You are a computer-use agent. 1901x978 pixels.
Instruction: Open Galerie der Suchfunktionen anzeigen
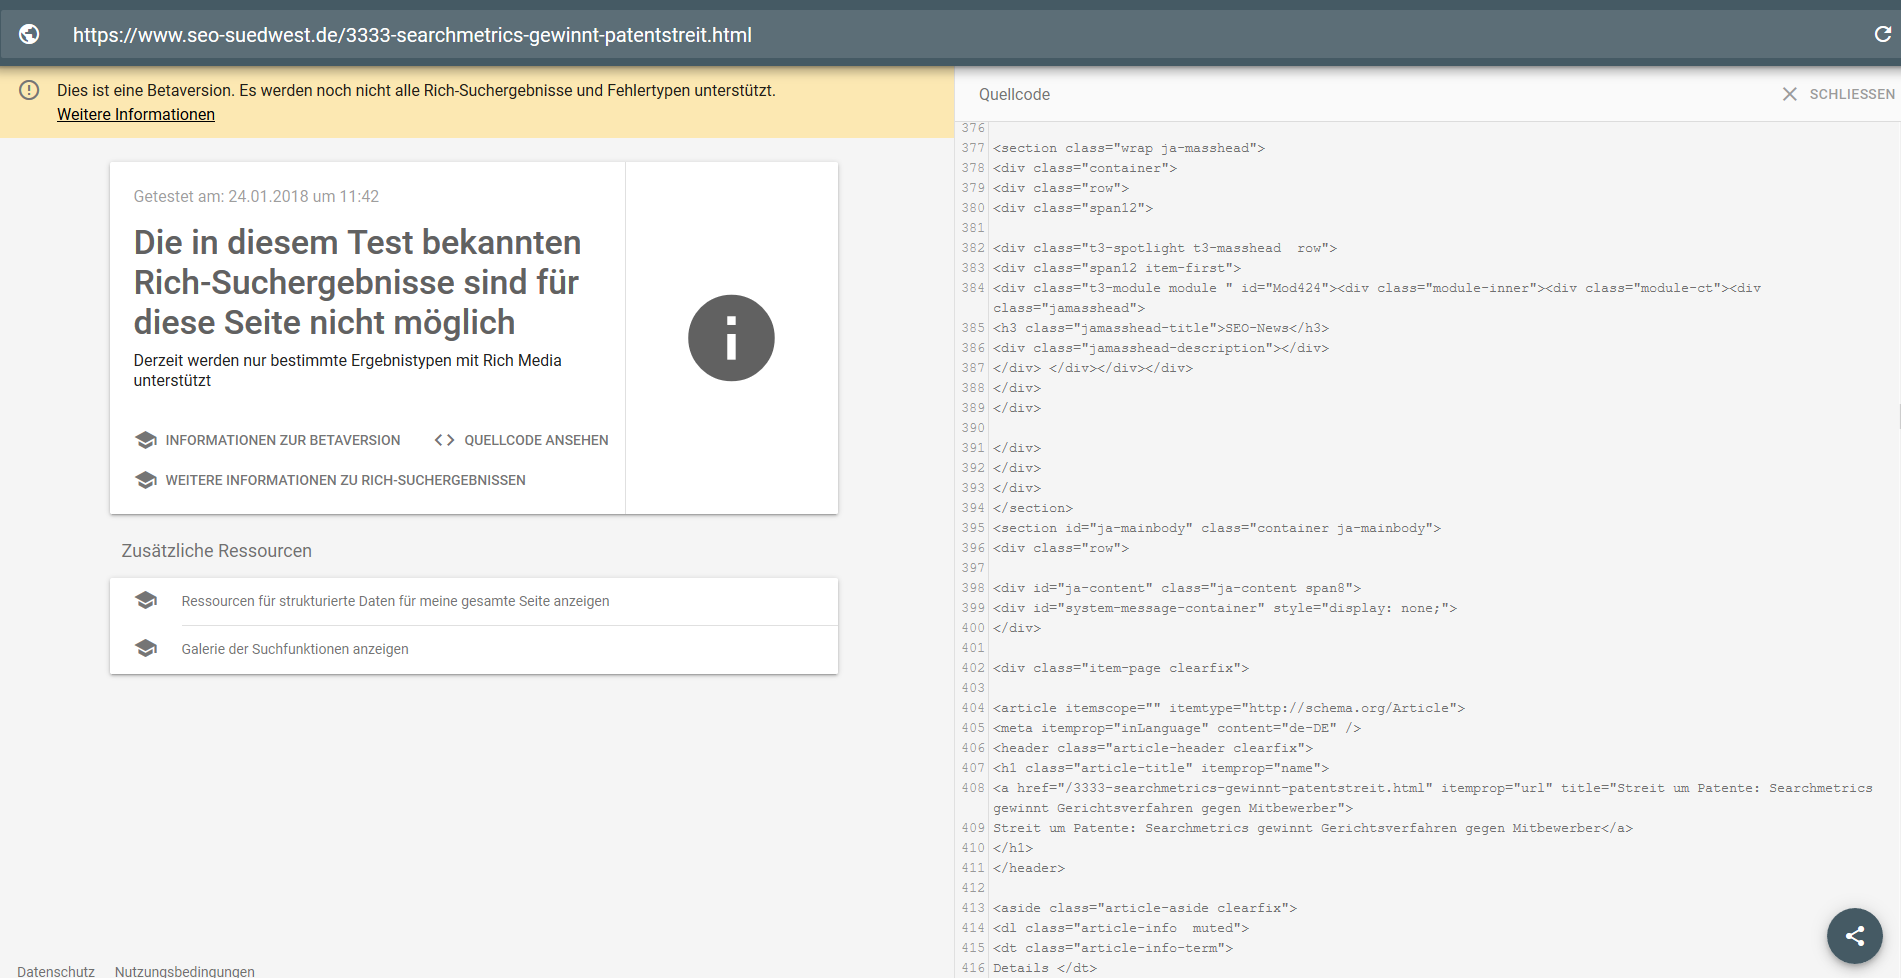click(293, 648)
